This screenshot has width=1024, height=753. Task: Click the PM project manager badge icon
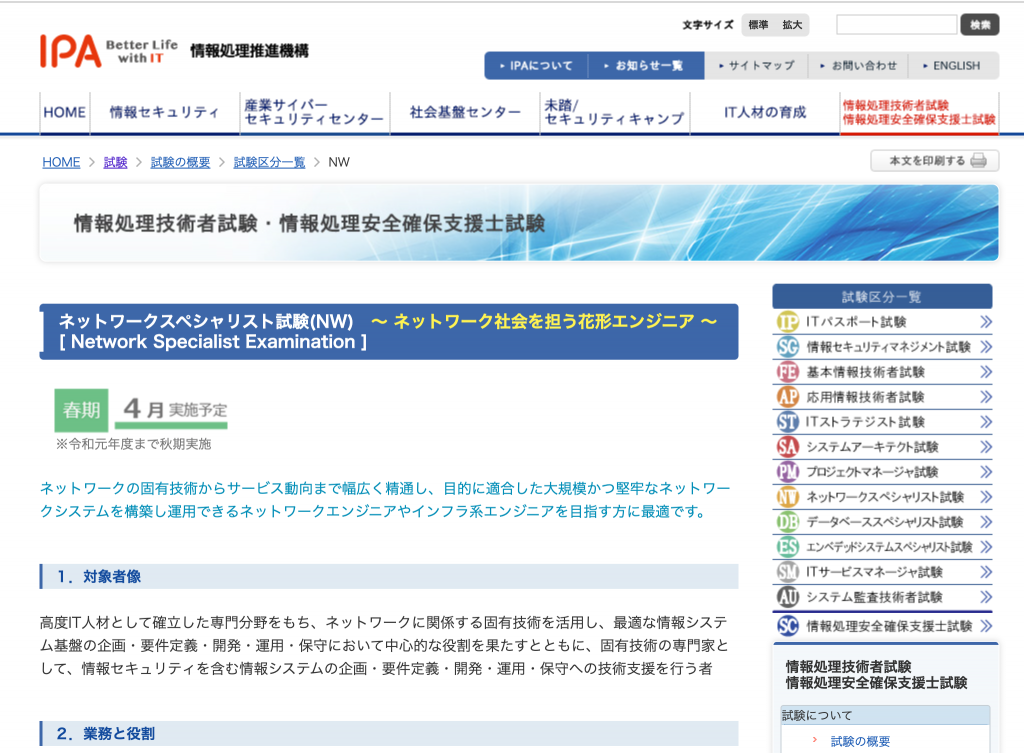click(x=788, y=472)
